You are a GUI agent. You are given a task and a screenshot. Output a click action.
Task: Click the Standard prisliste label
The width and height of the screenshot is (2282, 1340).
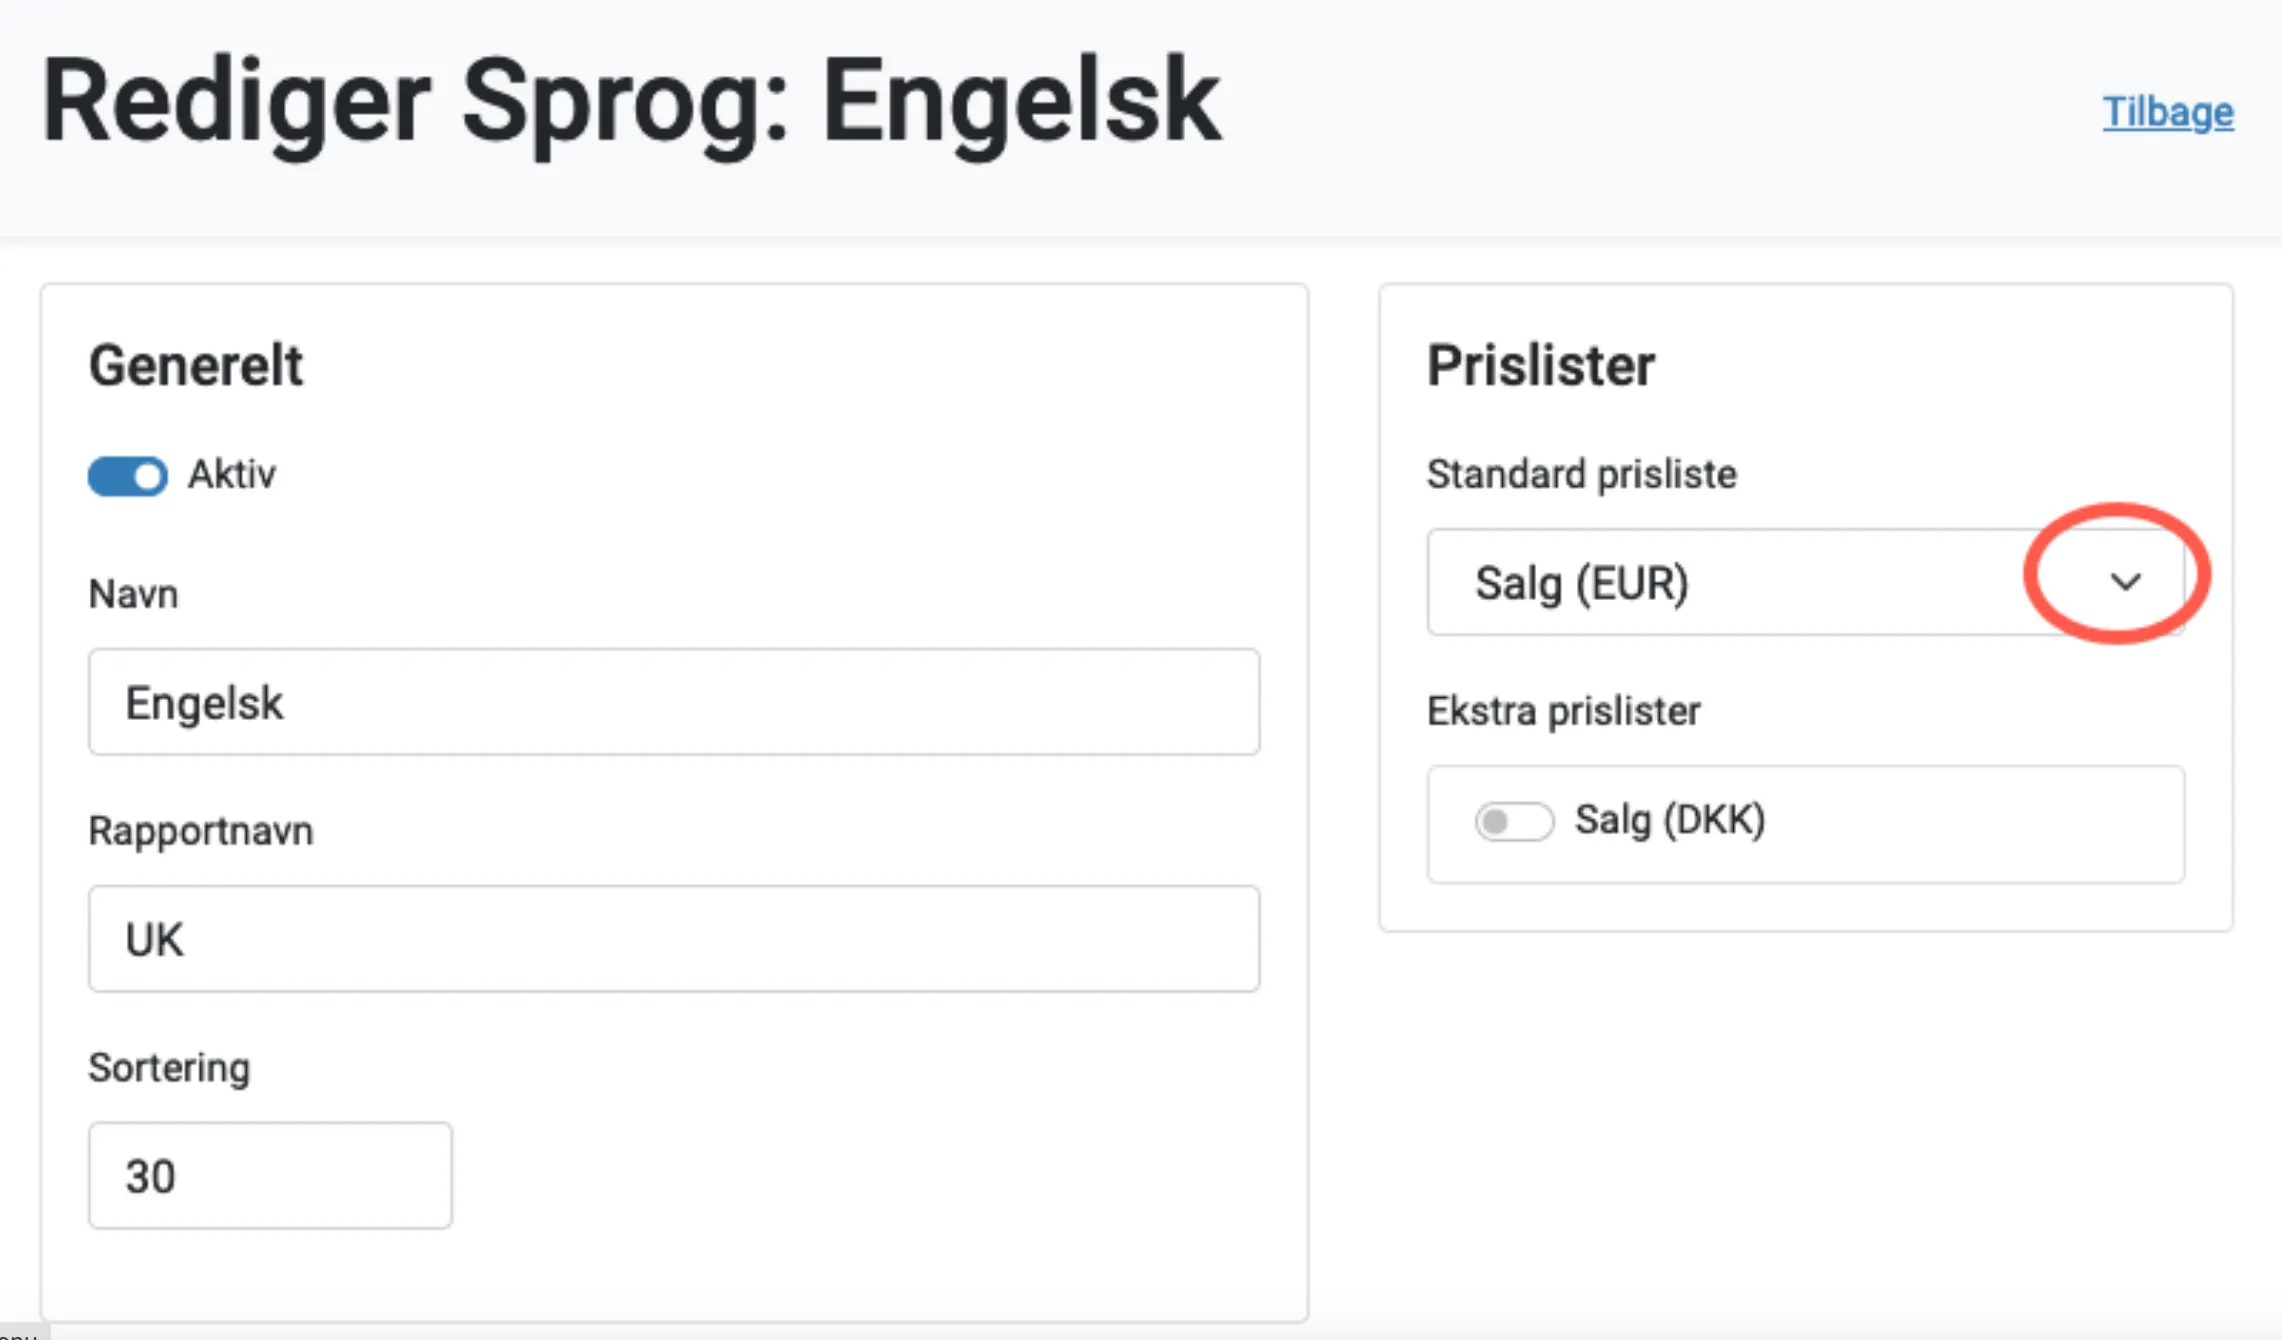pos(1581,474)
